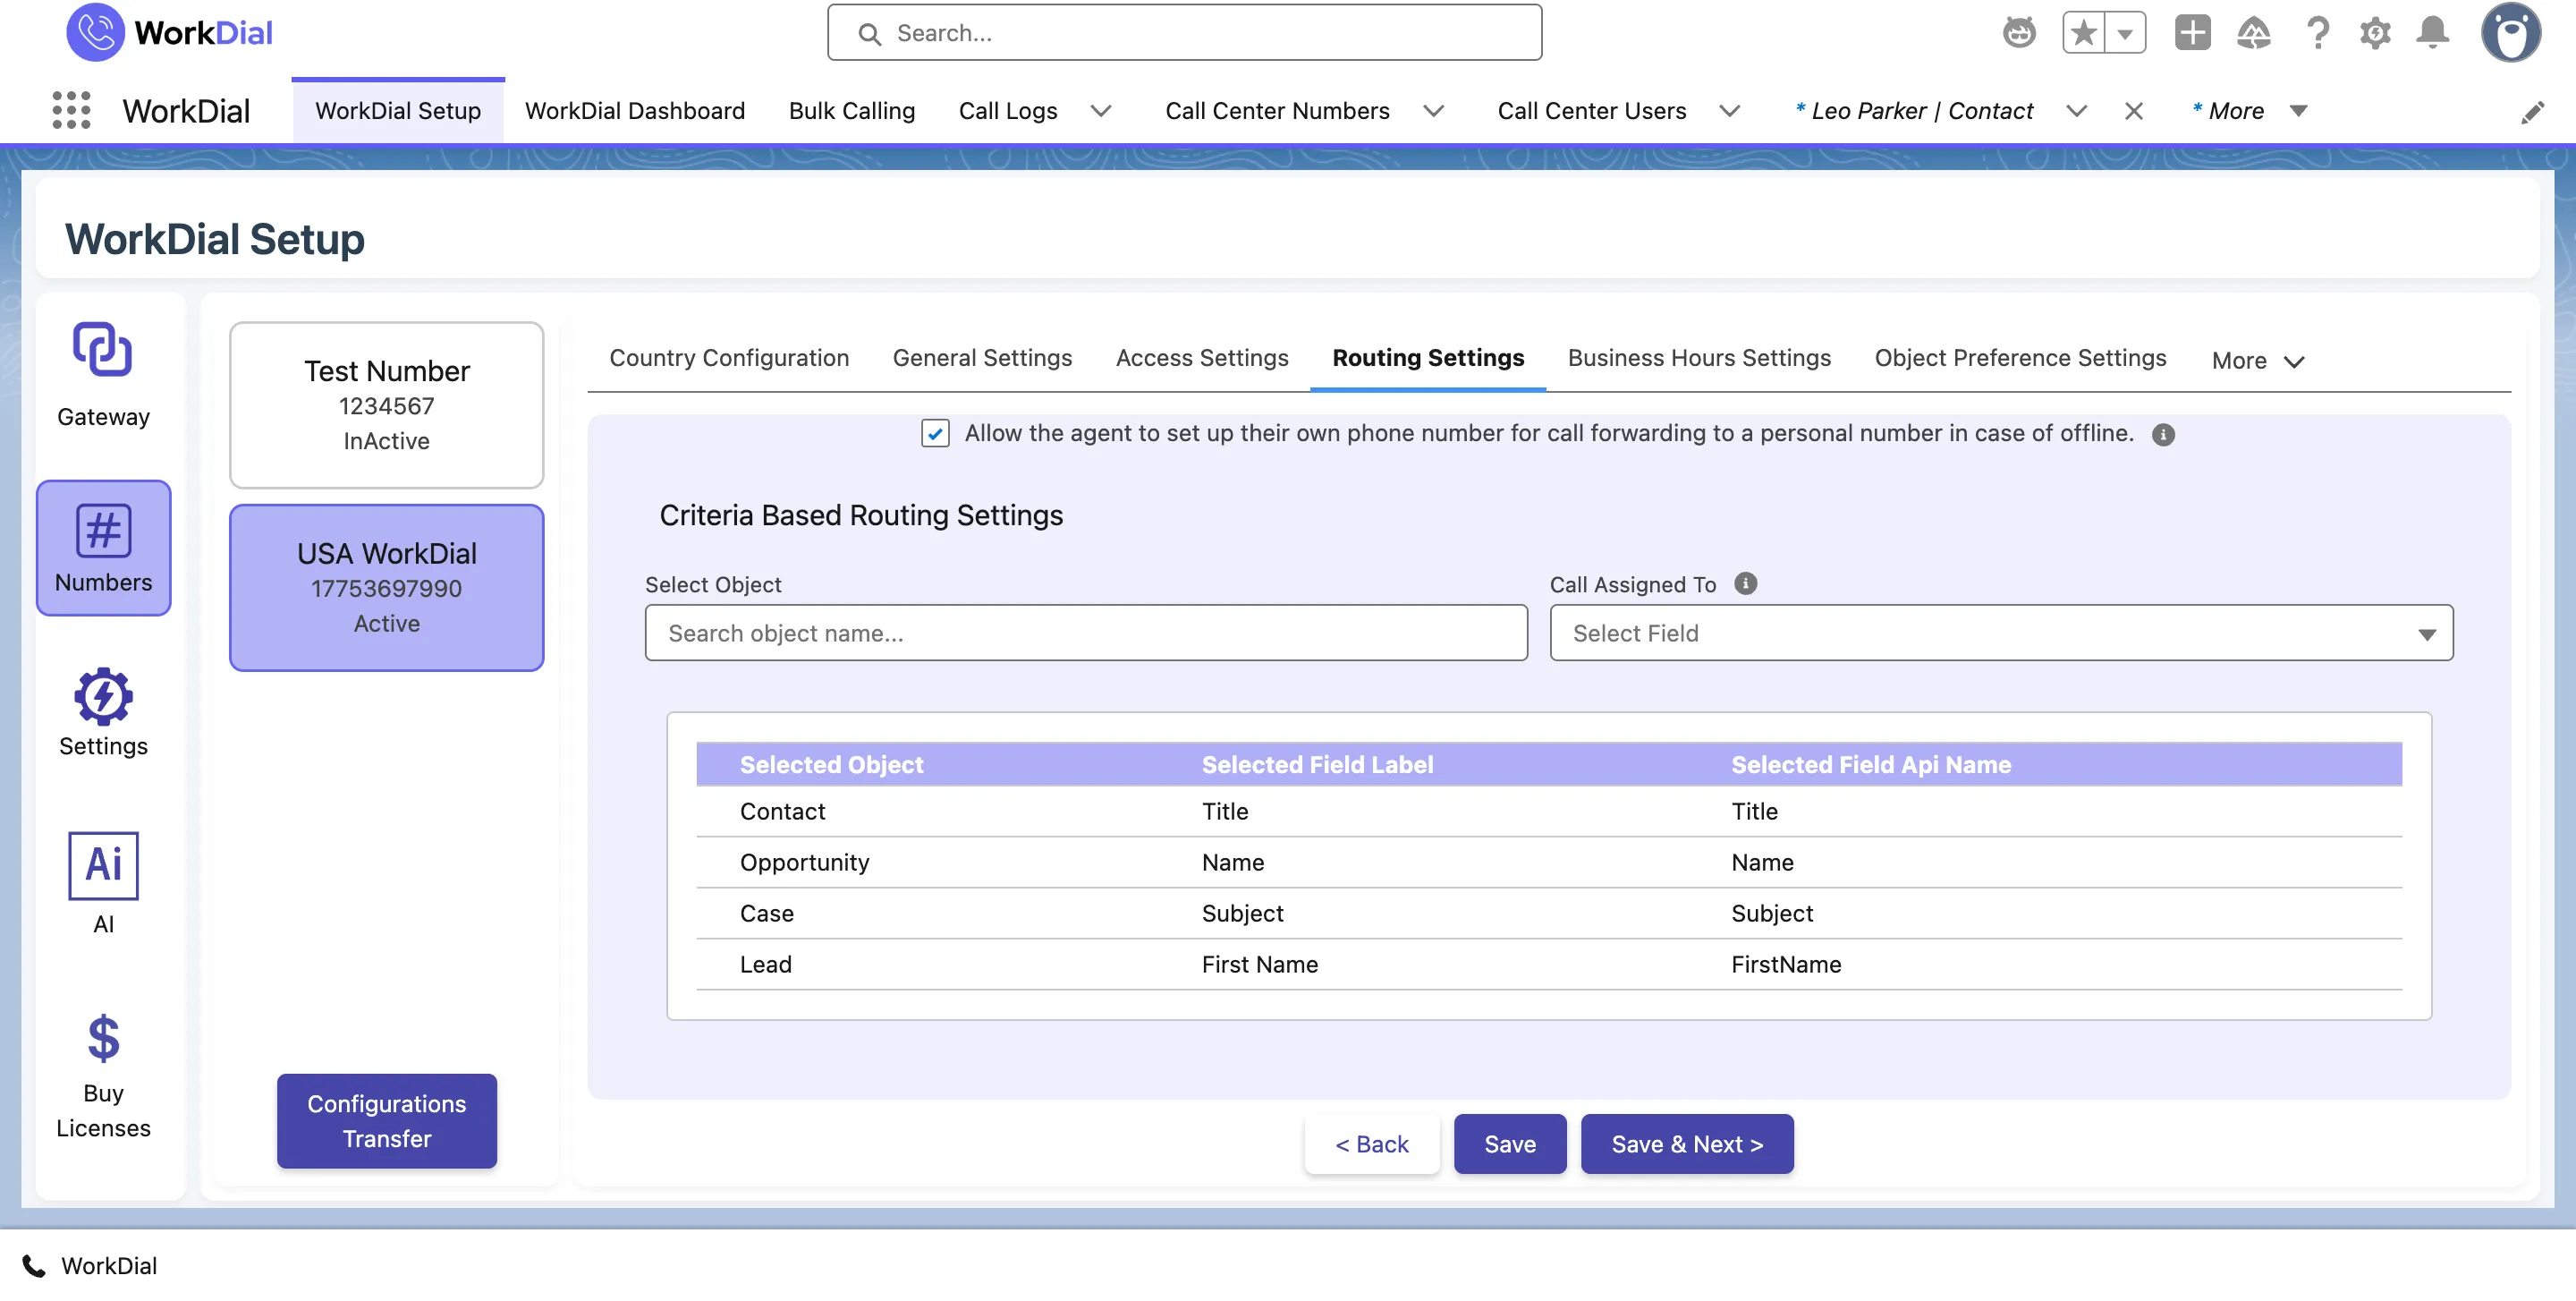Open Bulk Calling tab
The image size is (2576, 1301).
click(851, 111)
